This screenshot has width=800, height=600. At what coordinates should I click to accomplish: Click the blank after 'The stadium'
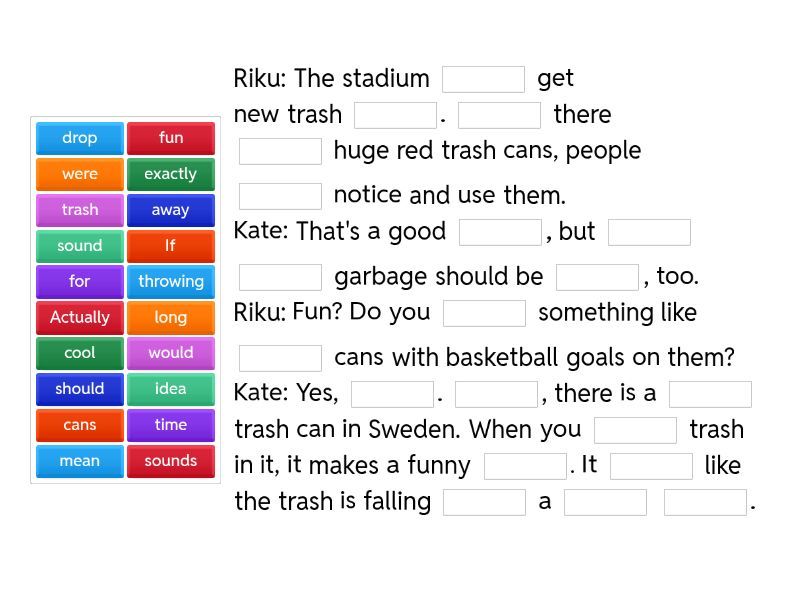click(483, 79)
